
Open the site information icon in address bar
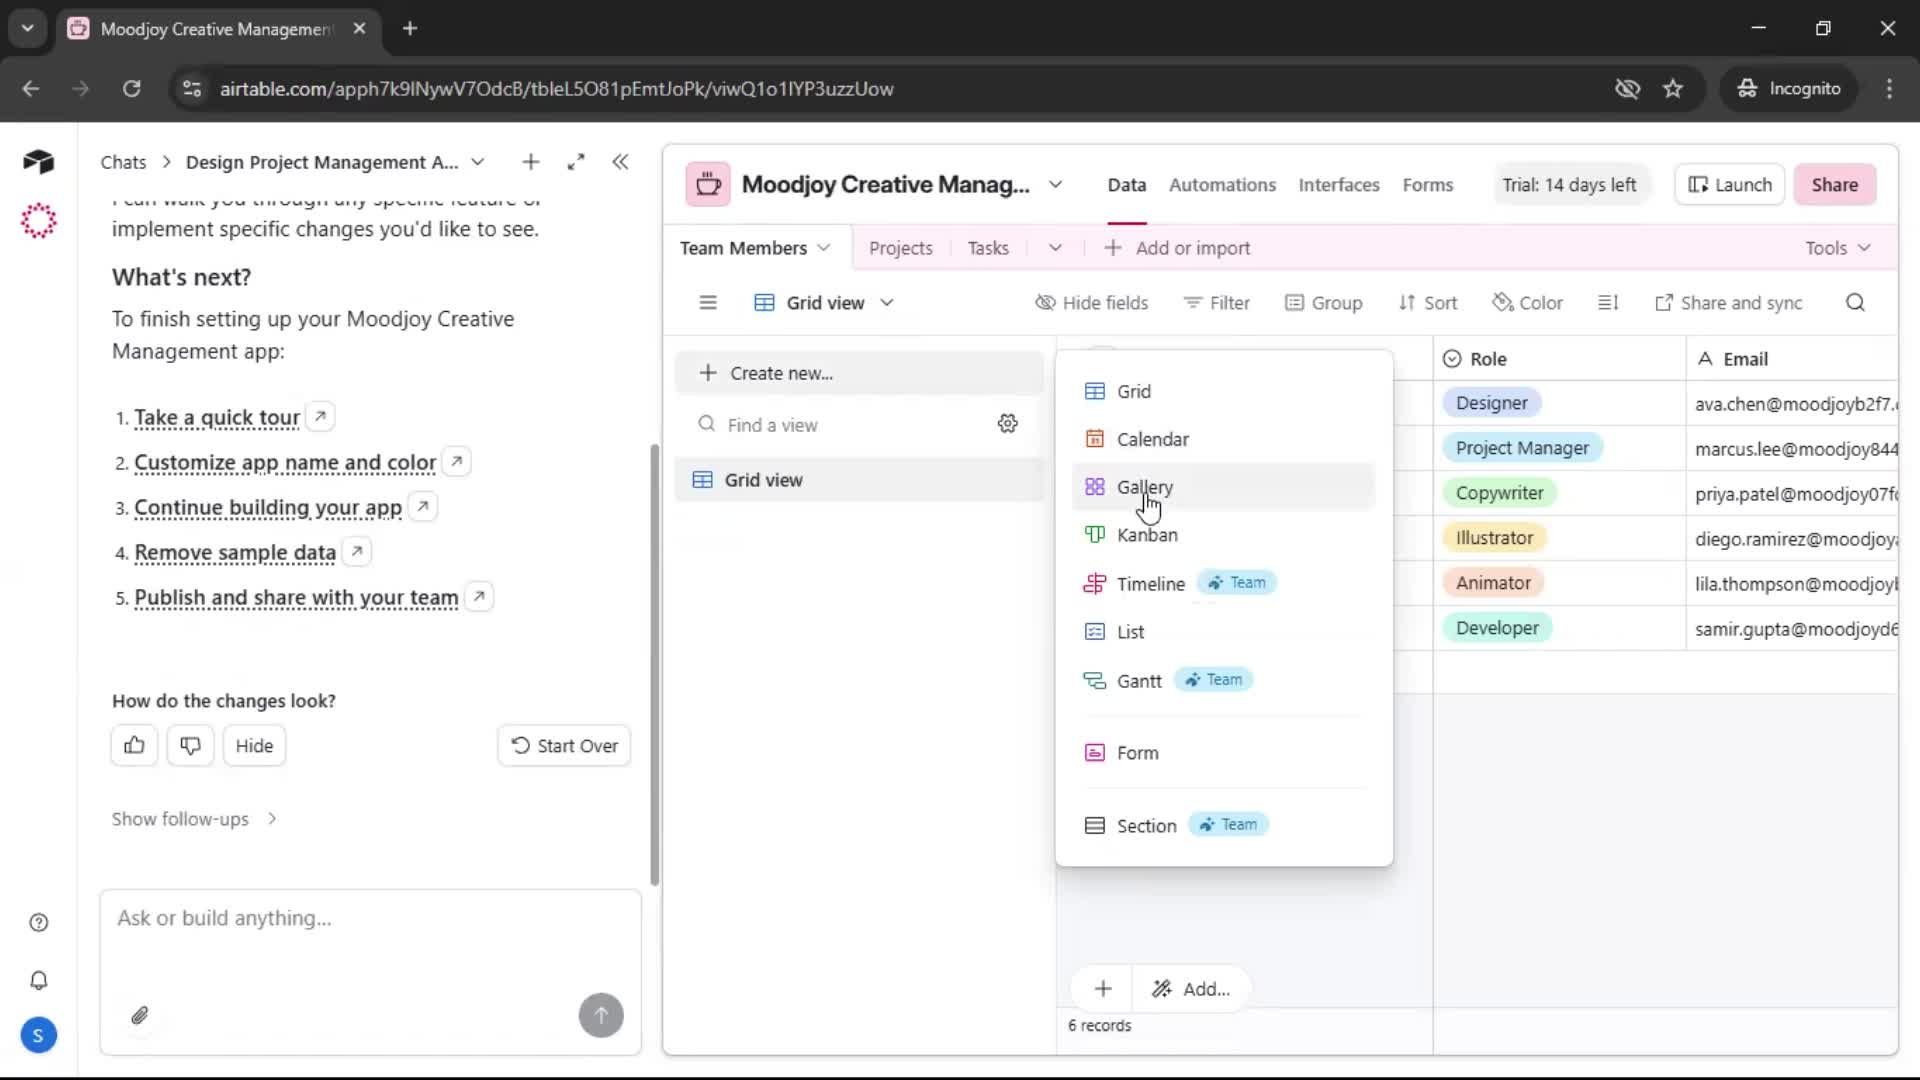pyautogui.click(x=192, y=89)
